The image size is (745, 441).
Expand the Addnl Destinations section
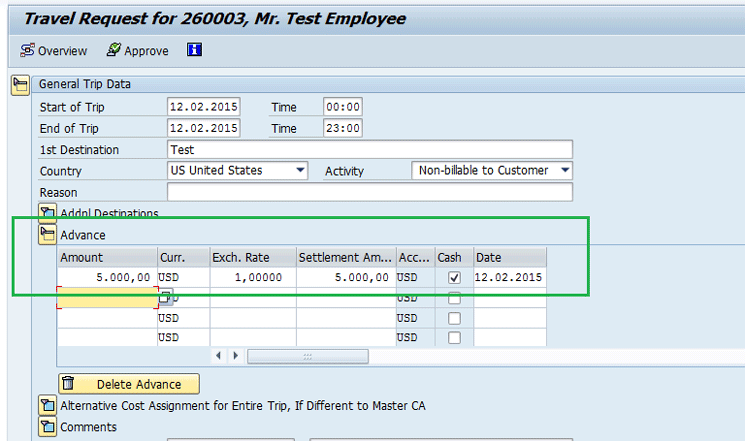[47, 212]
